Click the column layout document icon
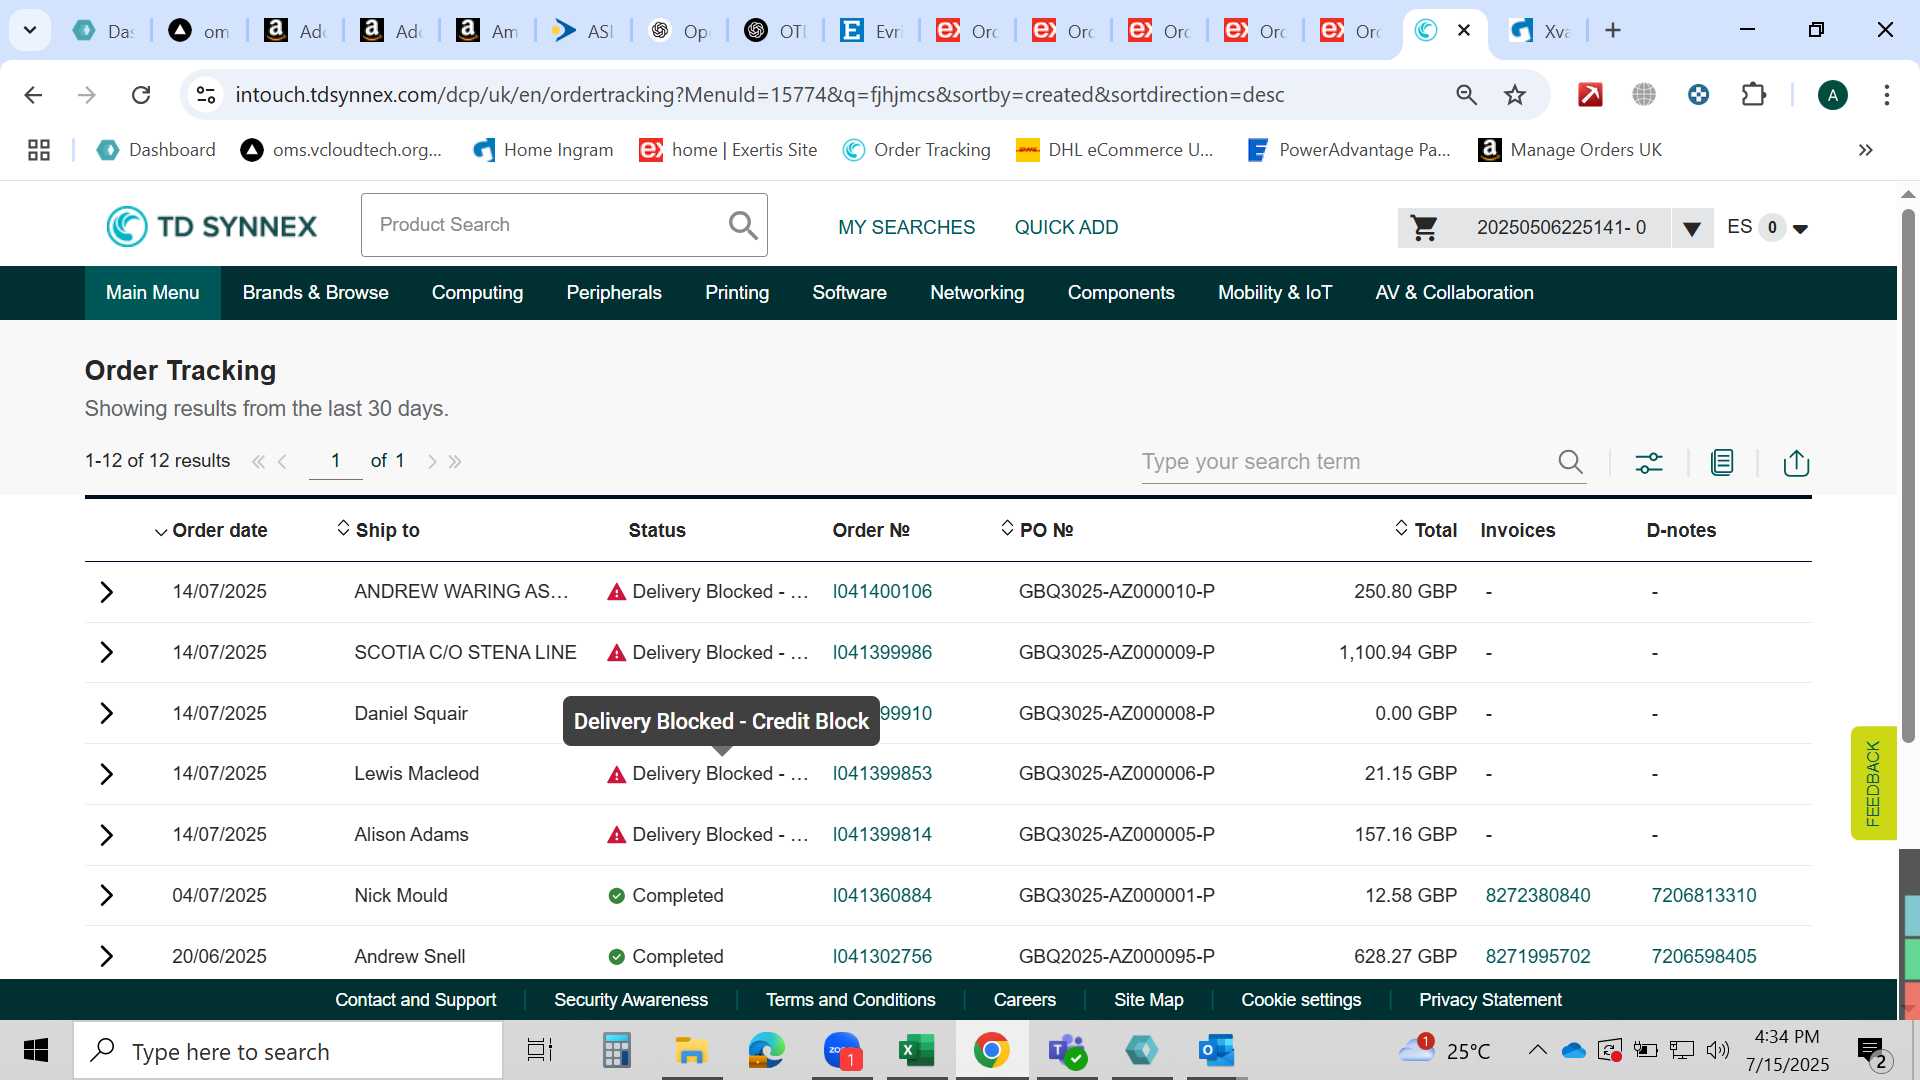Screen dimensions: 1920x1080 coord(1722,462)
